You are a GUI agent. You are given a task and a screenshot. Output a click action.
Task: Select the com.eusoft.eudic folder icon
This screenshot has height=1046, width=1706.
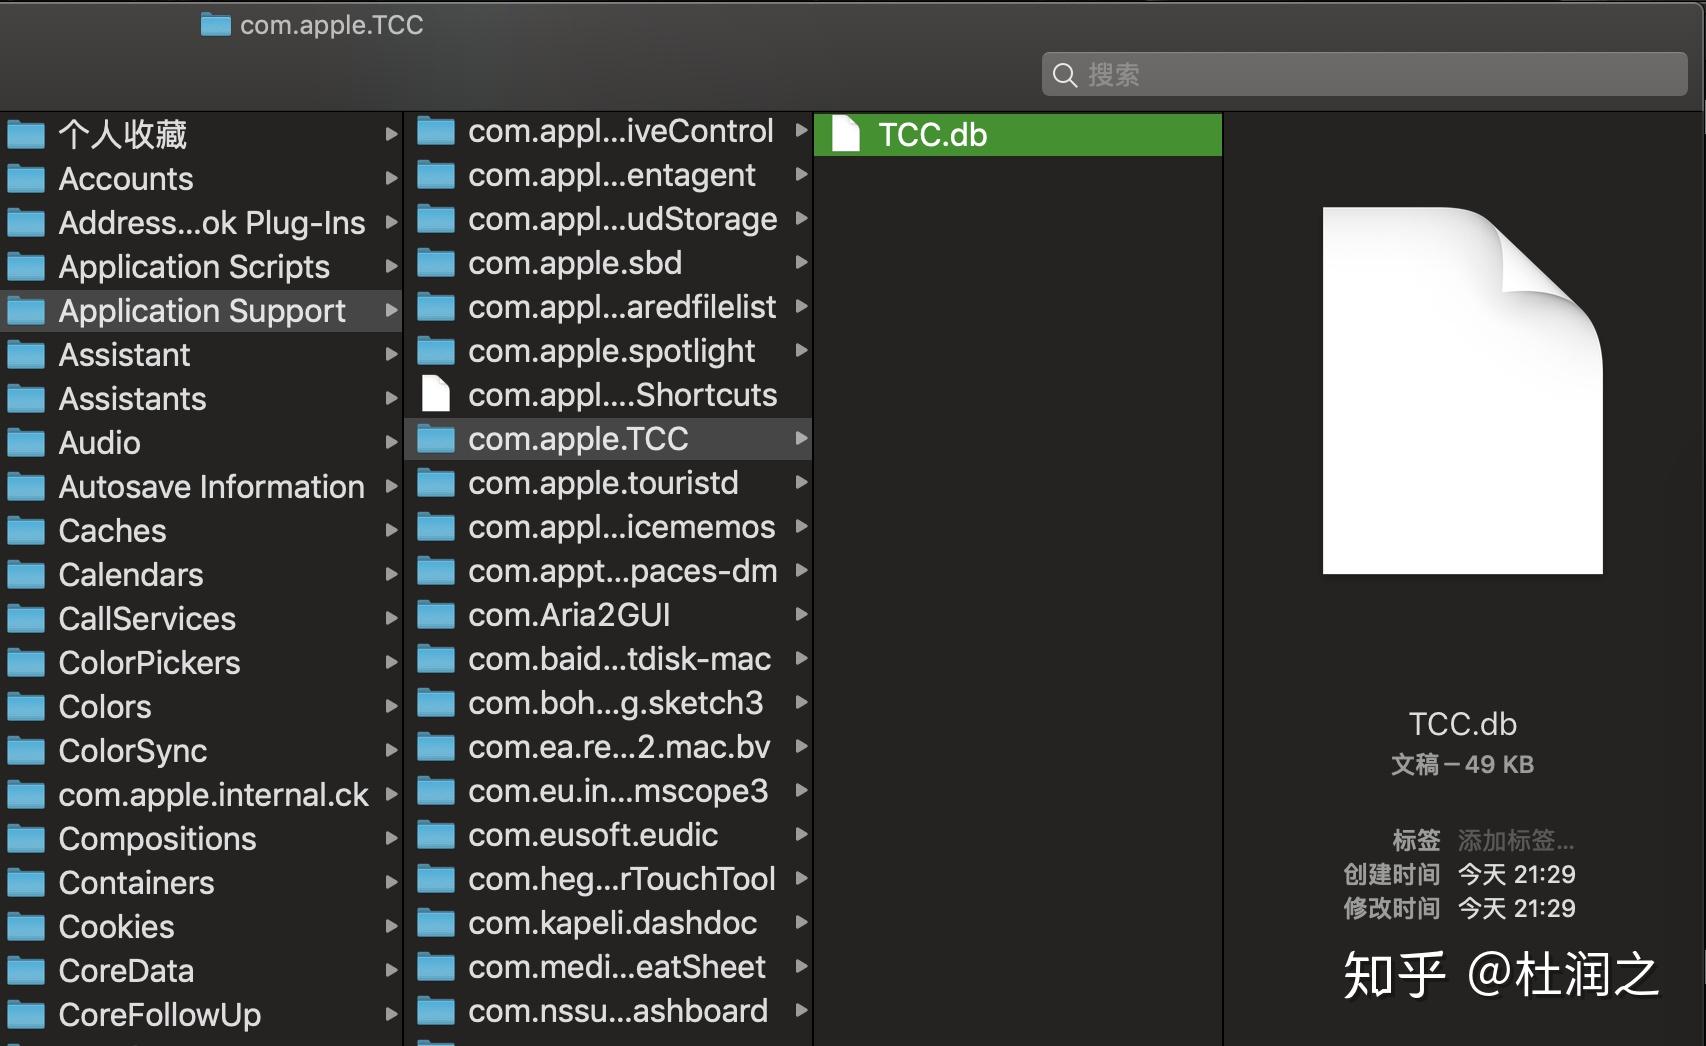[x=436, y=834]
